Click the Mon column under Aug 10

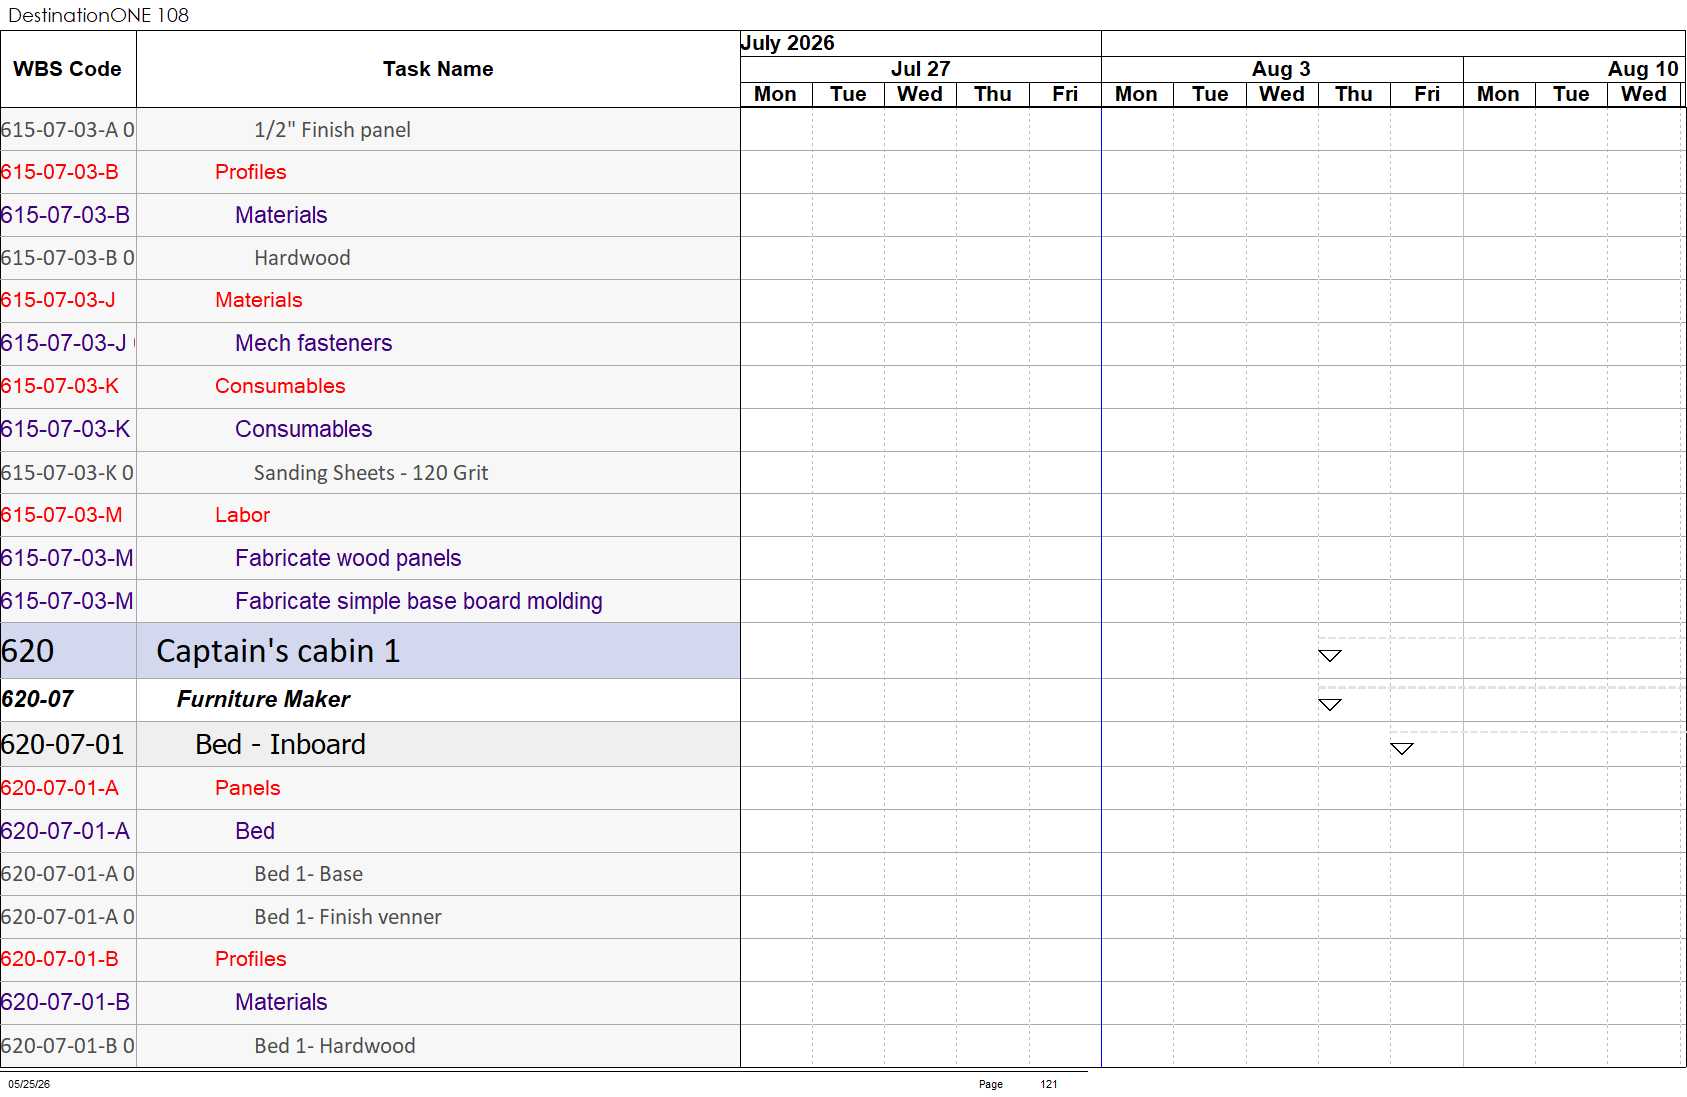(x=1498, y=94)
